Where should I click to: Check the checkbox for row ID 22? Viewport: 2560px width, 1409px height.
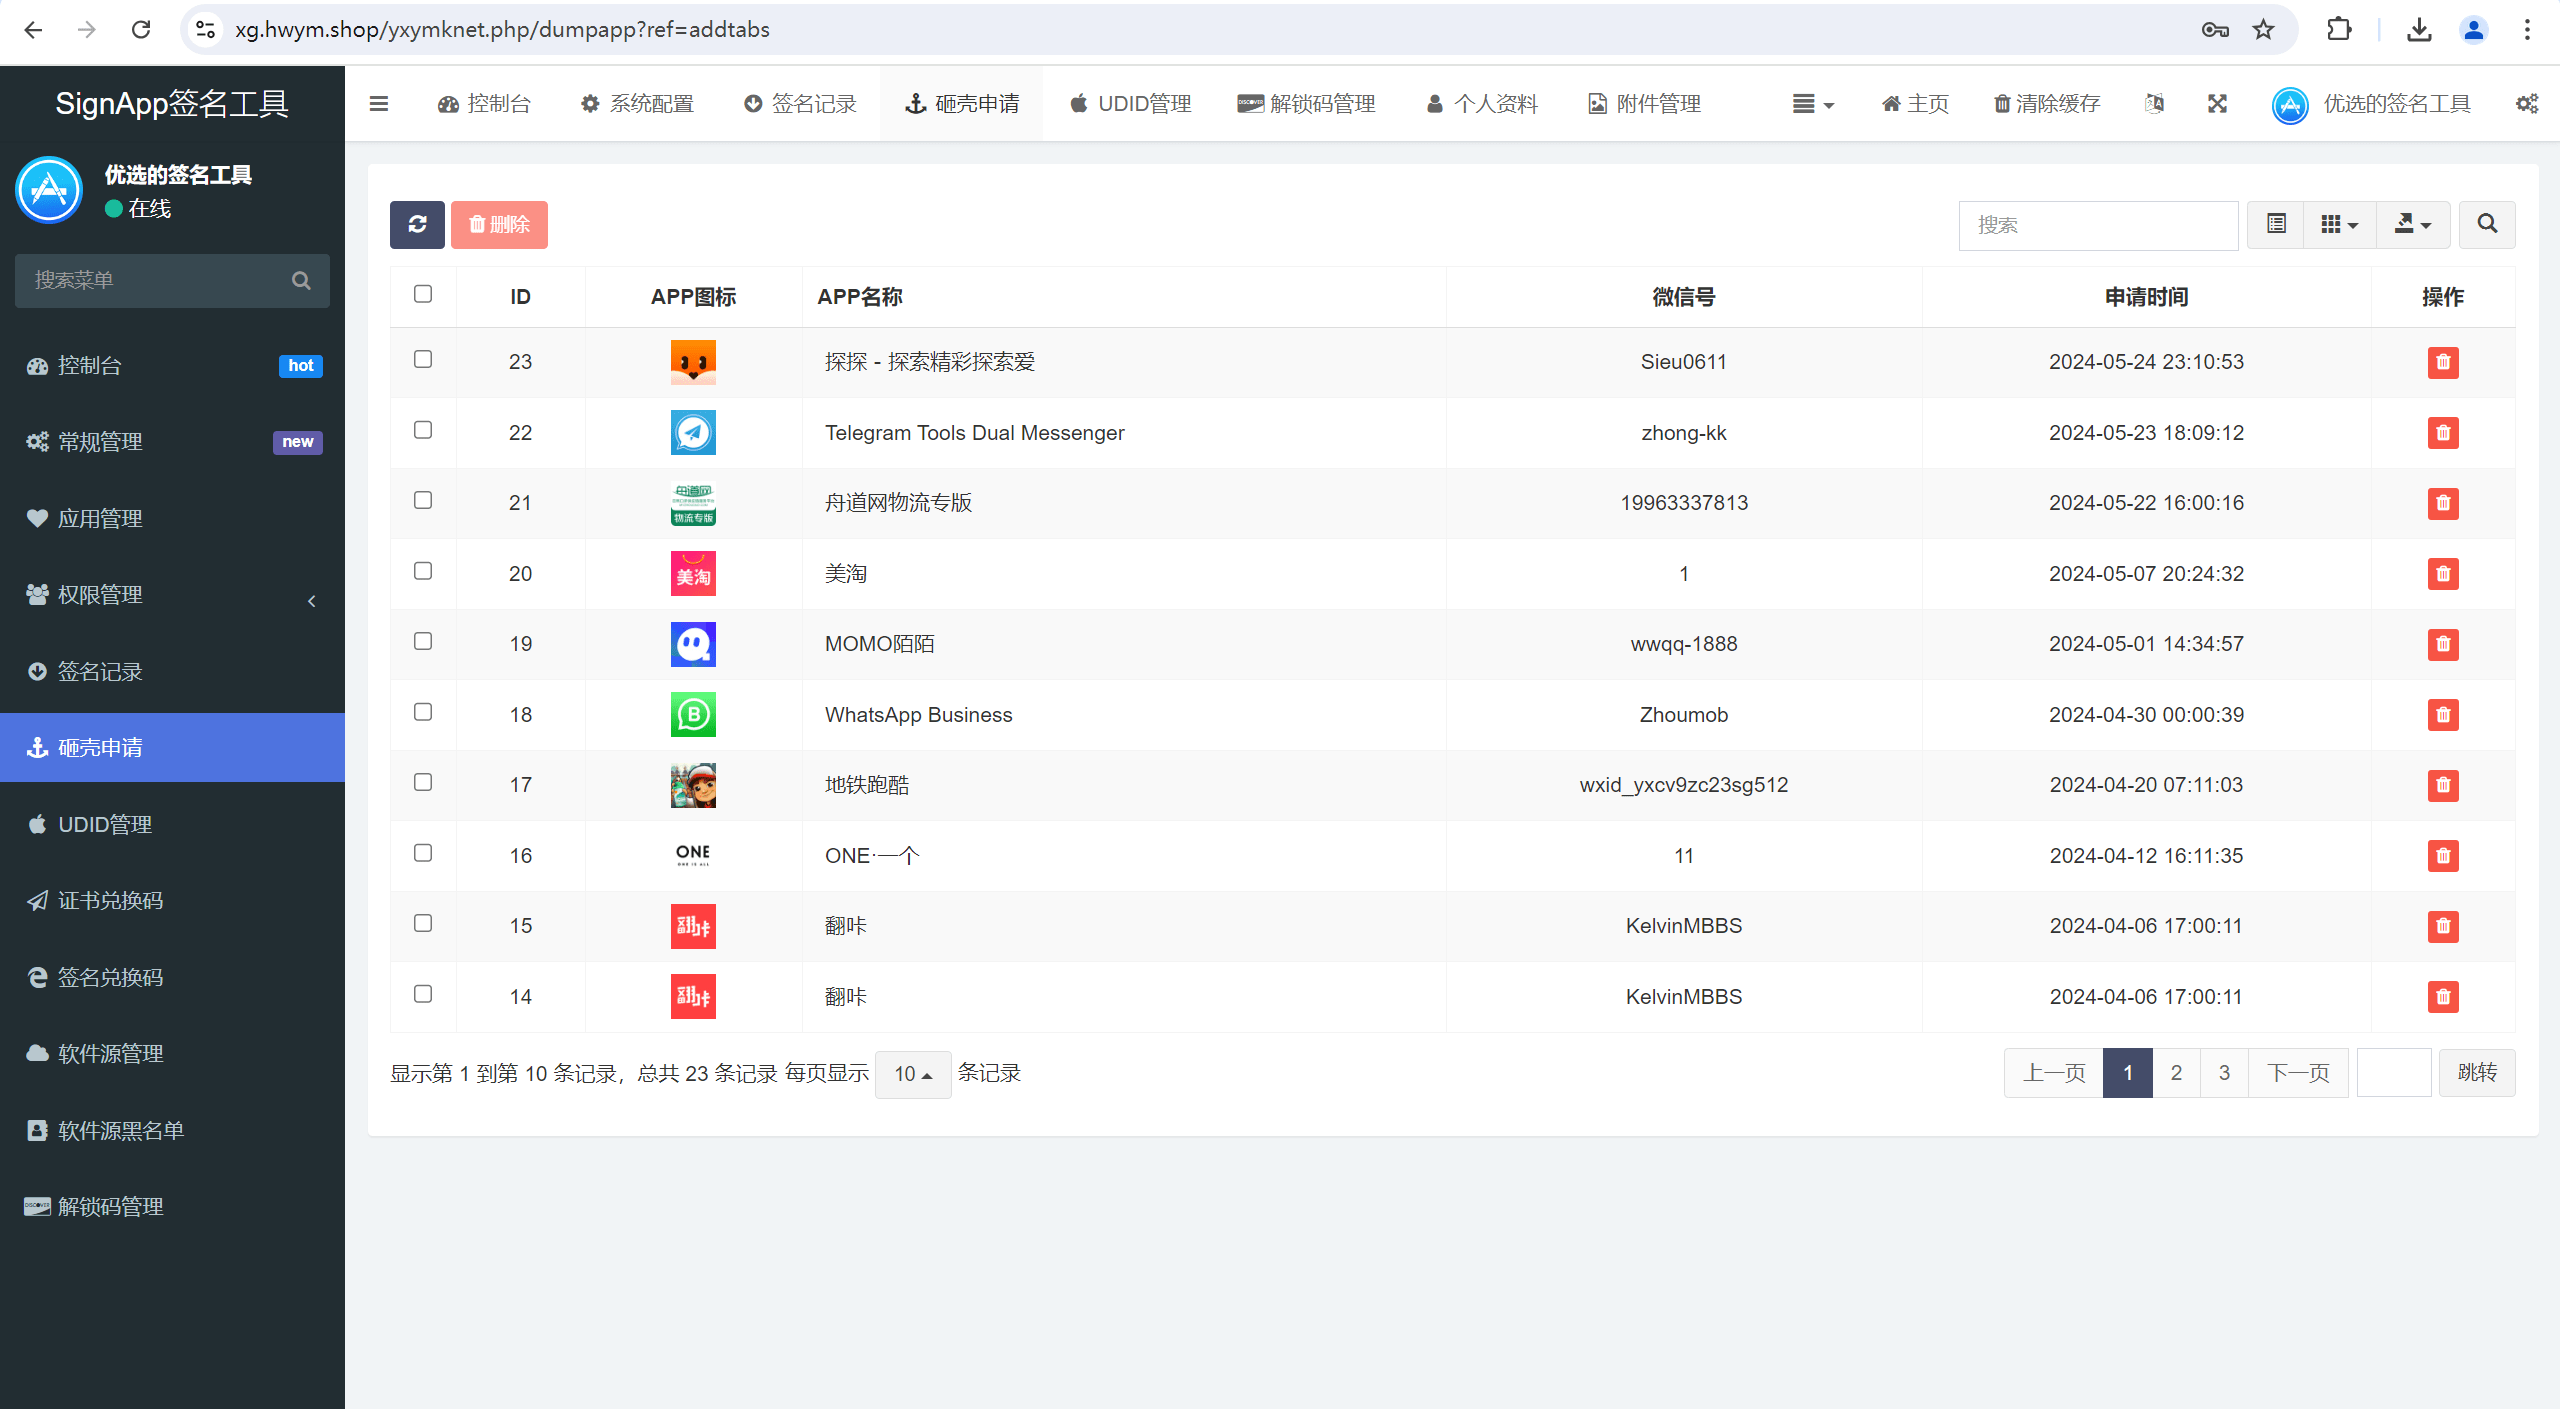pos(423,430)
